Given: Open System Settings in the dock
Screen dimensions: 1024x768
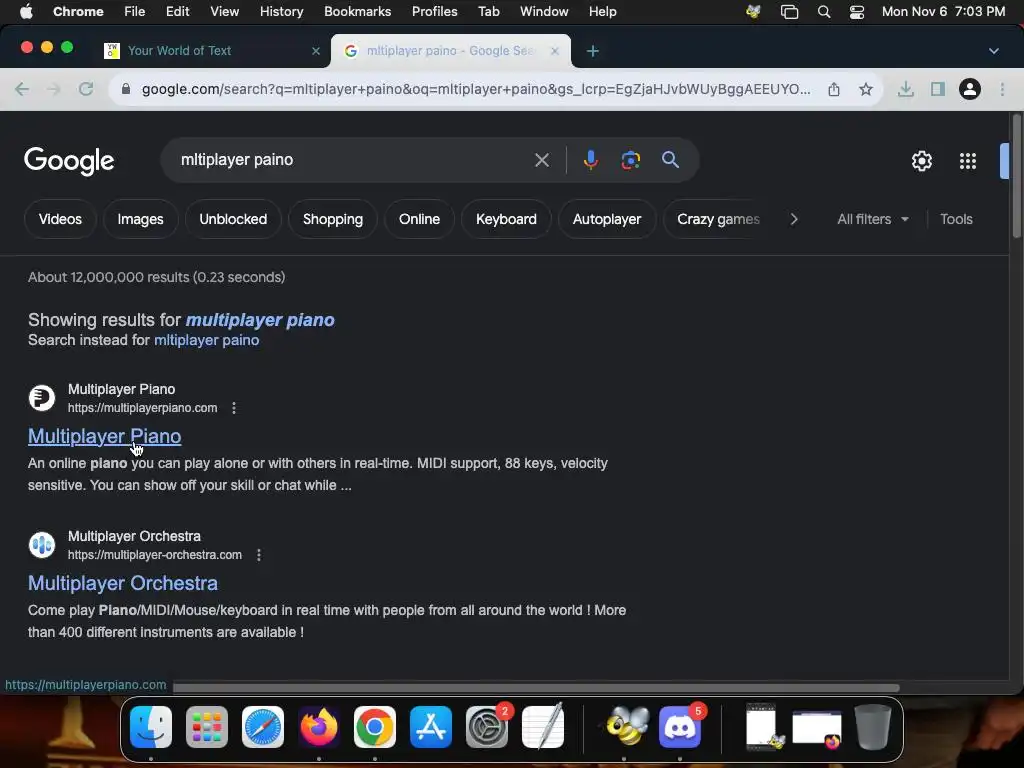Looking at the screenshot, I should point(487,727).
